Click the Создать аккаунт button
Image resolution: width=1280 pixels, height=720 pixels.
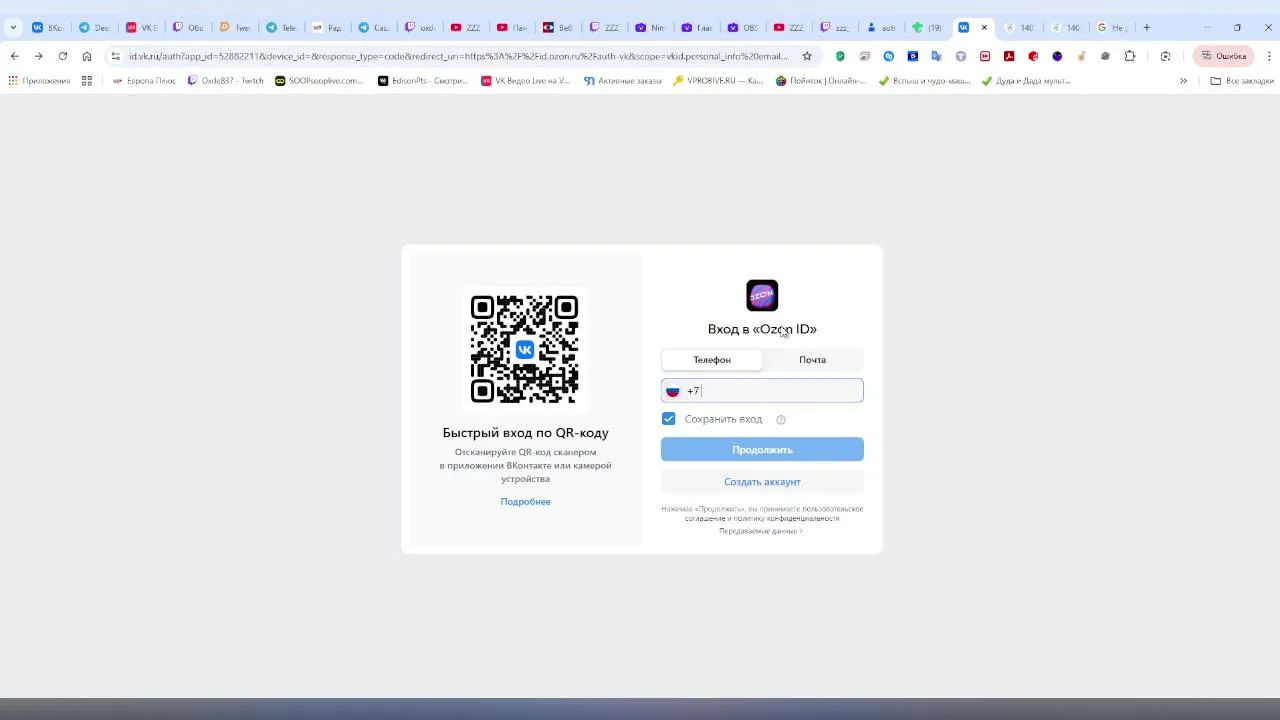point(762,482)
